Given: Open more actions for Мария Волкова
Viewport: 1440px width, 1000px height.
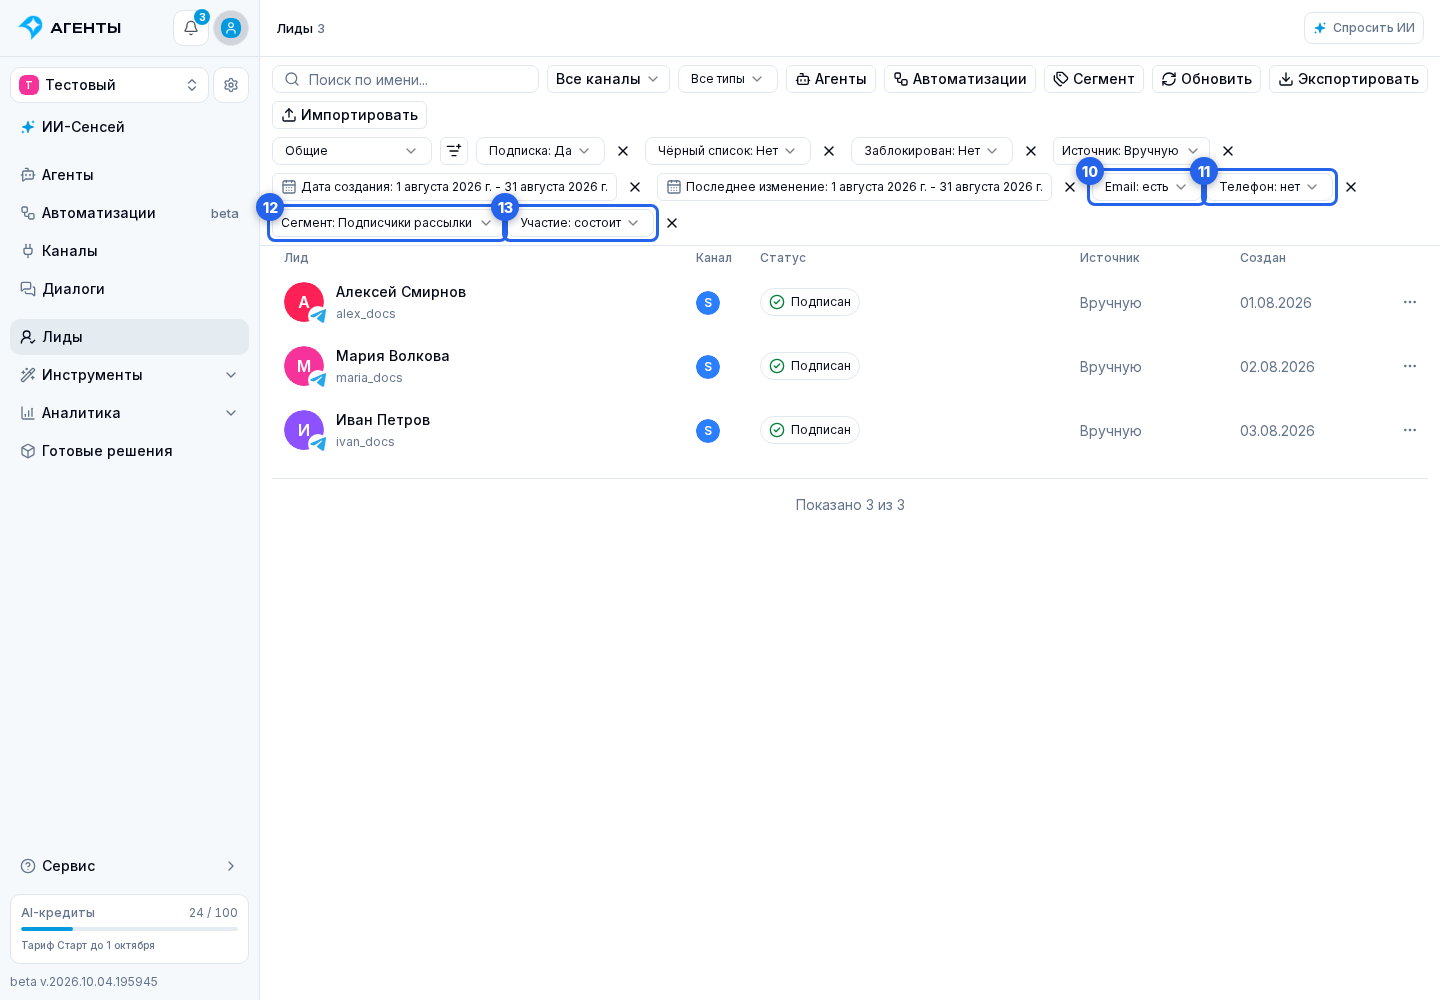Looking at the screenshot, I should pyautogui.click(x=1410, y=366).
